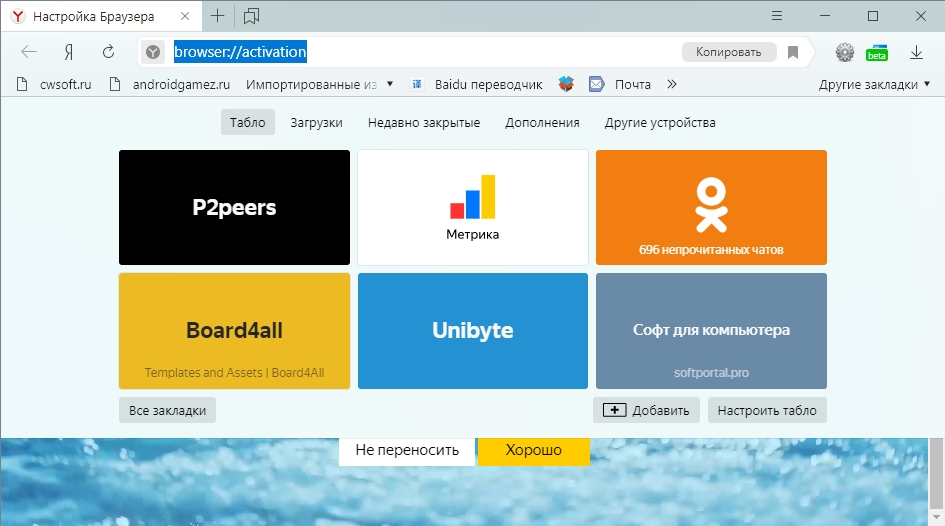945x526 pixels.
Task: Show hidden bookmarks with double chevron
Action: pos(672,84)
